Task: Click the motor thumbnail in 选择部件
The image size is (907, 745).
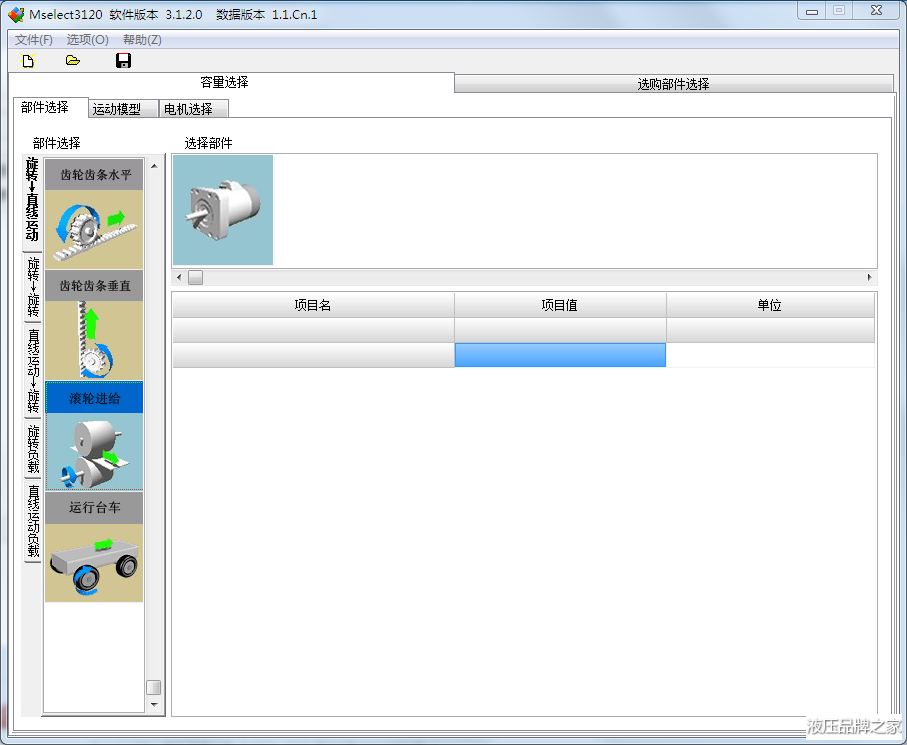Action: coord(223,210)
